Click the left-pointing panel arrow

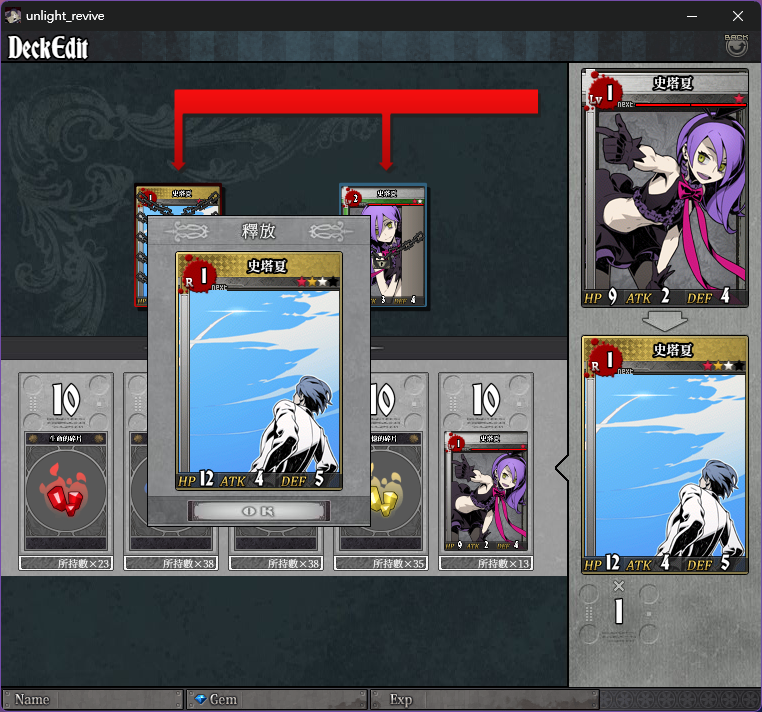[x=562, y=468]
